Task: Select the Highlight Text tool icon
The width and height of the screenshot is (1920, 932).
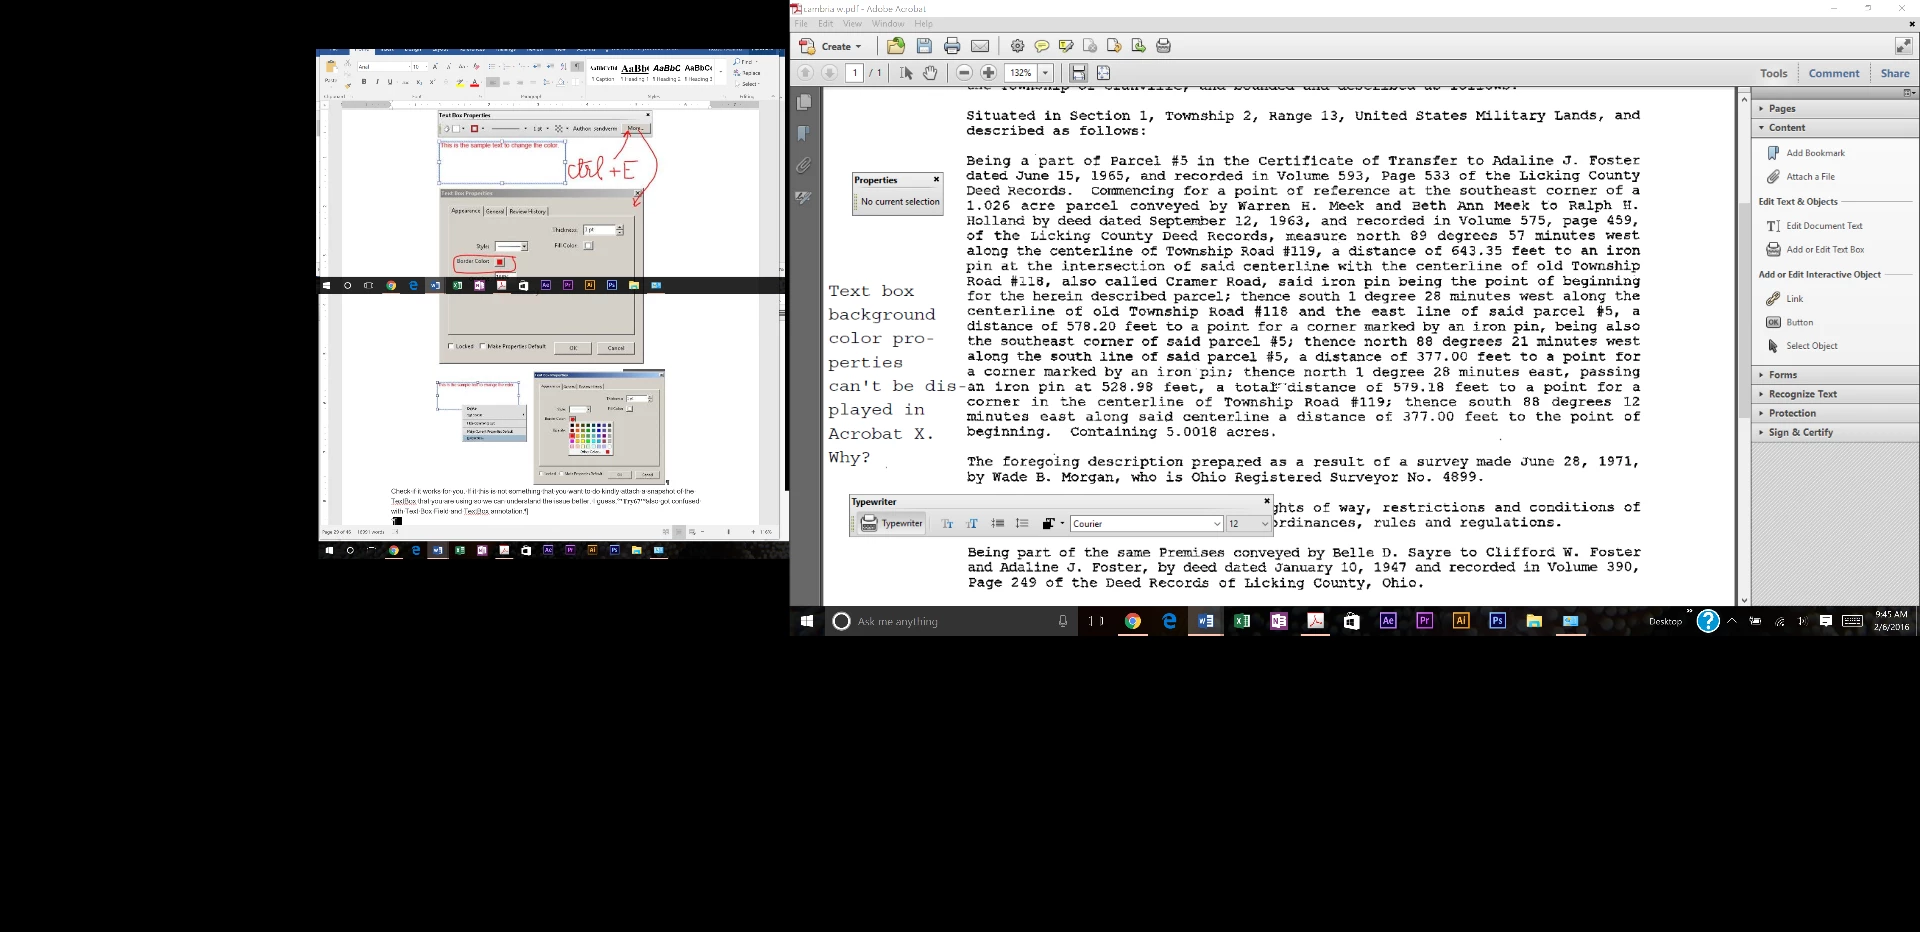Action: point(1066,46)
